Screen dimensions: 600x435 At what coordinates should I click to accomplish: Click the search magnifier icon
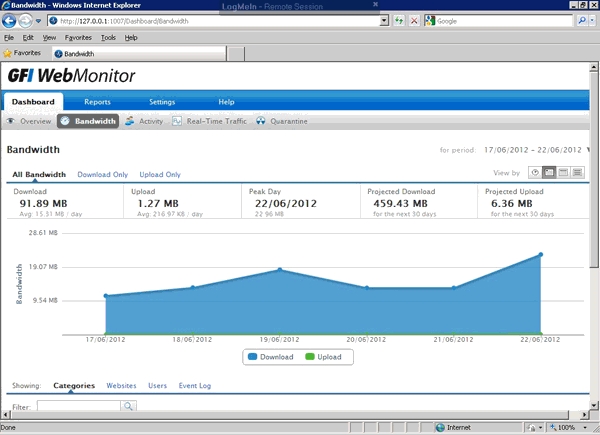point(582,21)
